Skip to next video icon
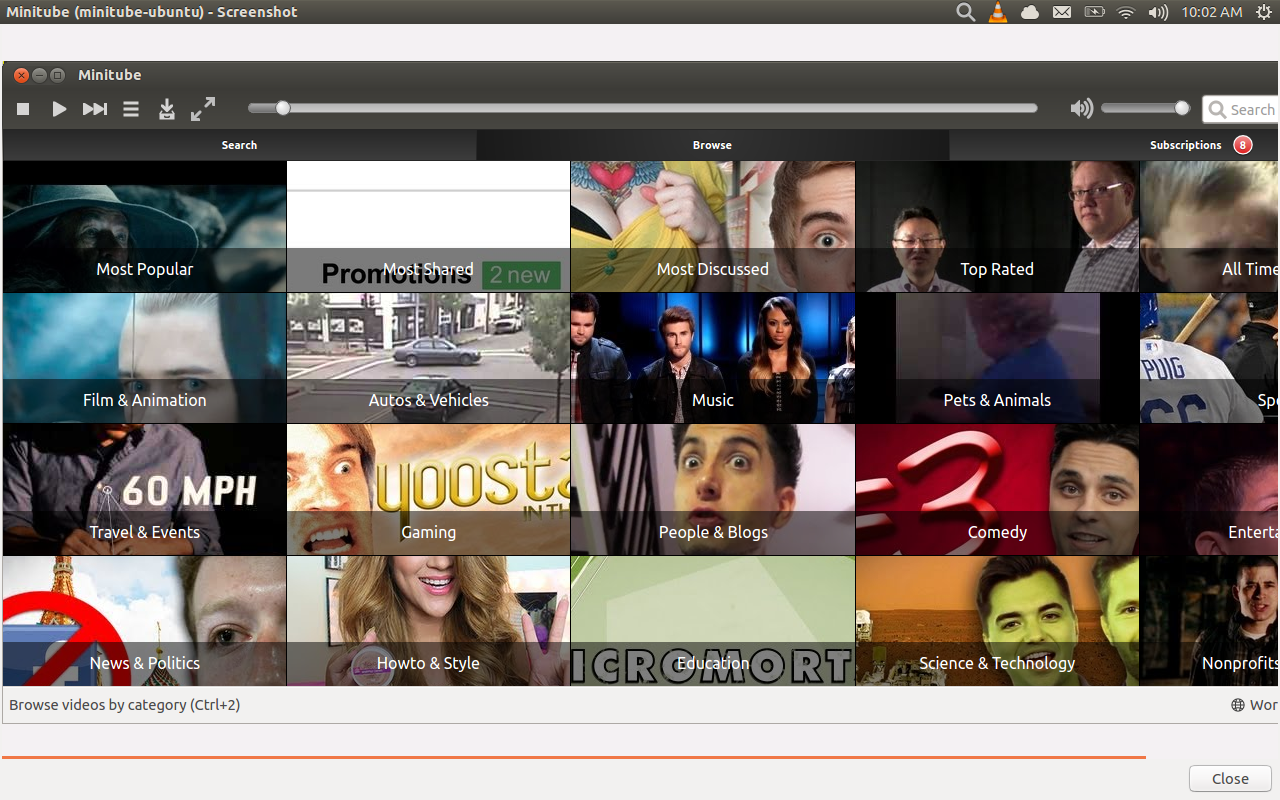 click(x=95, y=109)
